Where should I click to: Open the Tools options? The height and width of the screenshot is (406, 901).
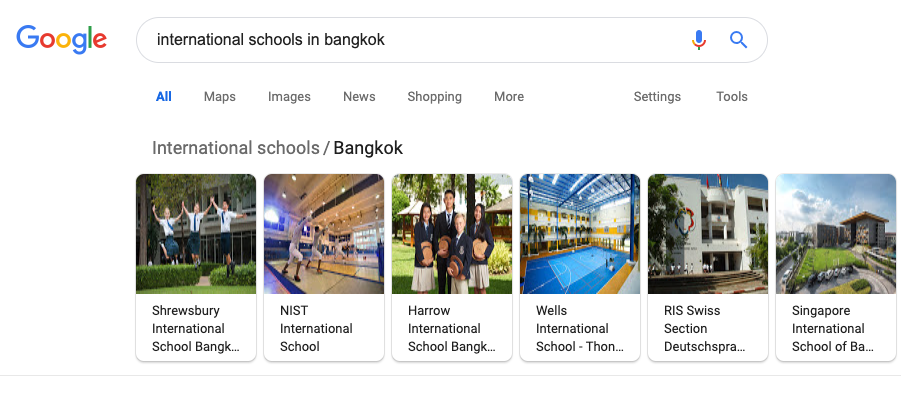tap(731, 96)
